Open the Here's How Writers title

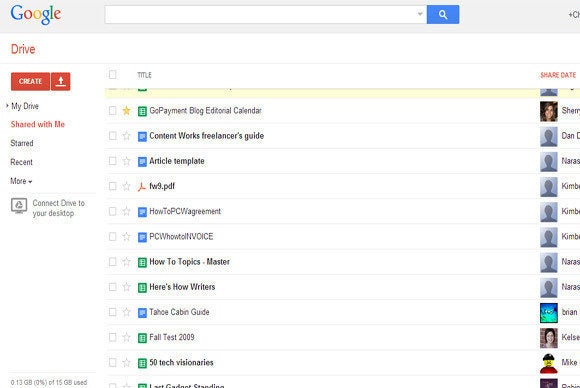click(182, 287)
